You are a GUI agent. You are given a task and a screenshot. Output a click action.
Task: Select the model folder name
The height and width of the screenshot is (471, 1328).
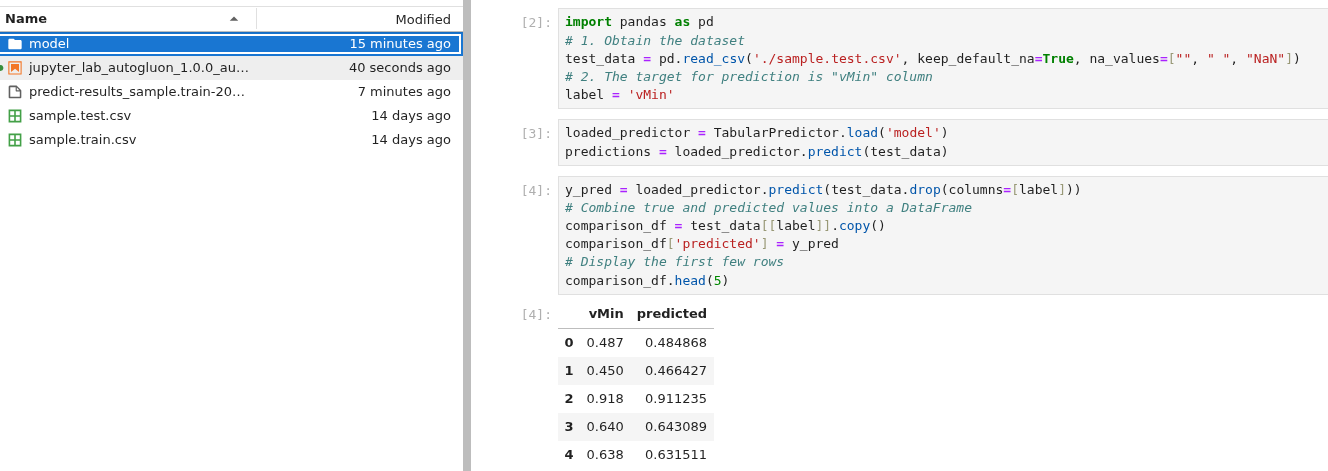point(49,44)
